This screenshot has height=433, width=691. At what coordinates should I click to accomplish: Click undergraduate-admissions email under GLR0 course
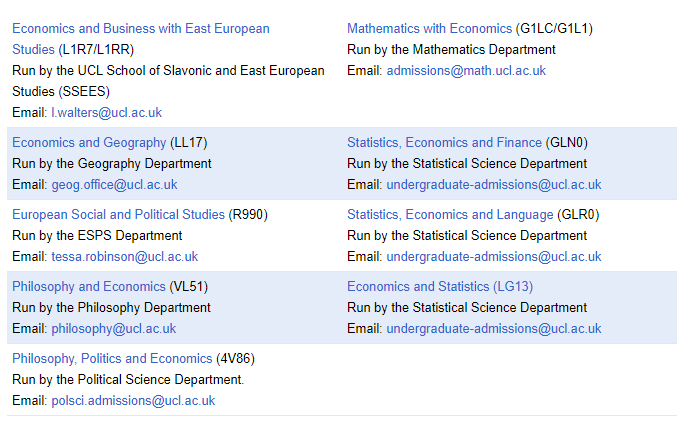point(494,257)
